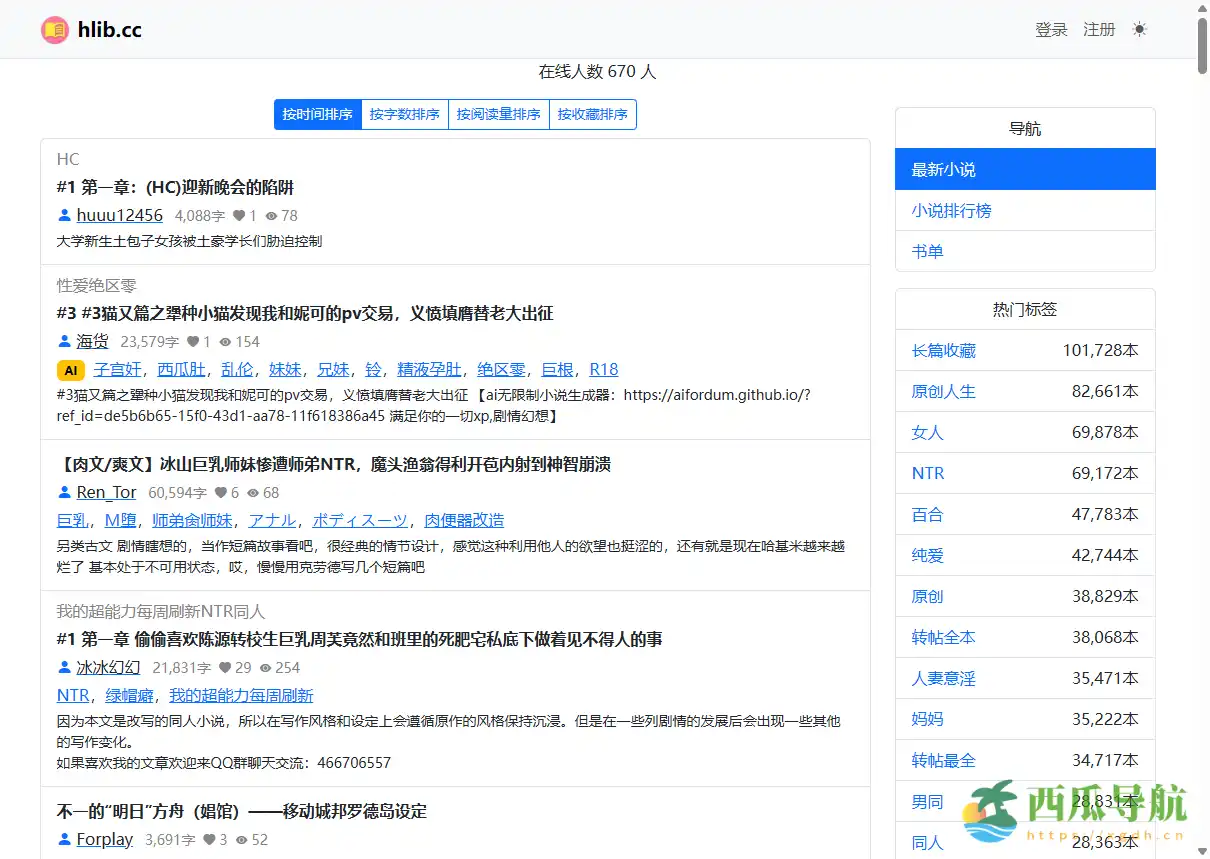Click the eye view icon showing 254

coord(266,667)
